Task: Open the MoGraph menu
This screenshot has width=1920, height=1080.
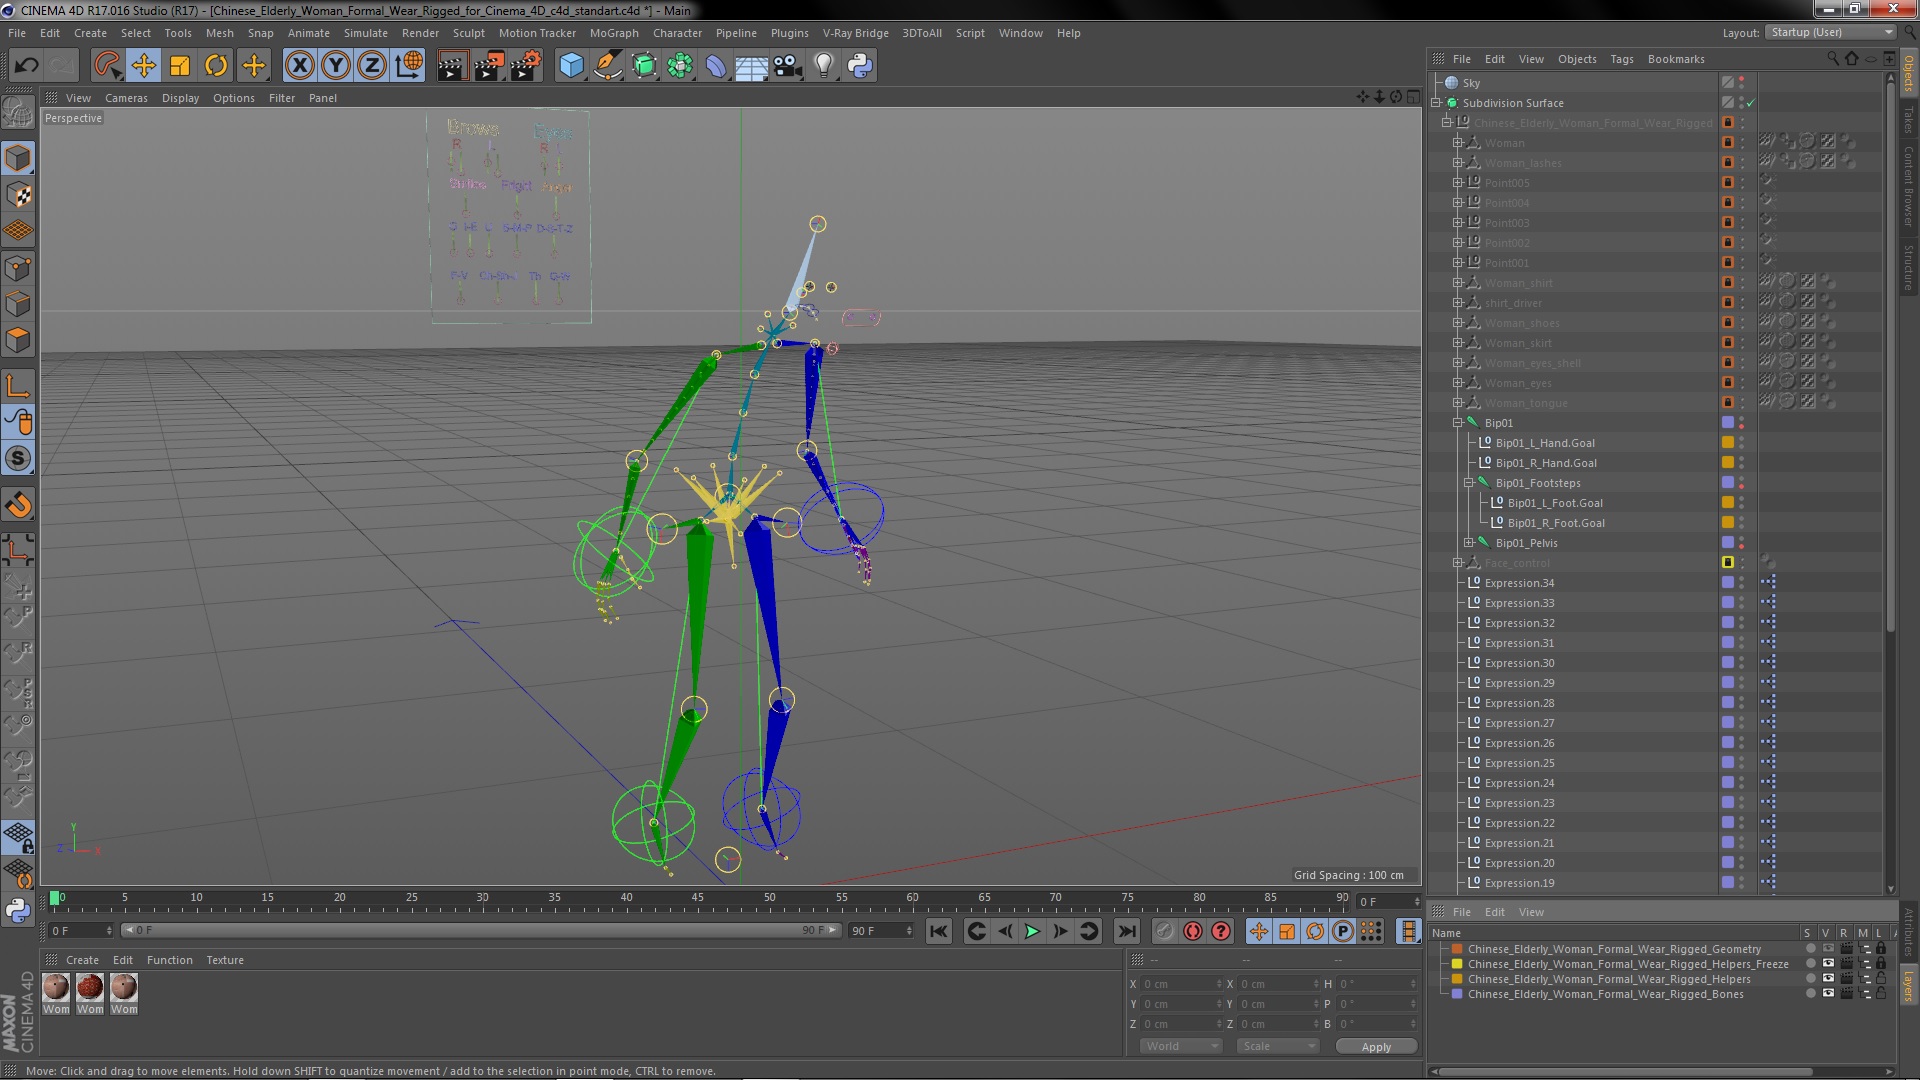Action: pyautogui.click(x=614, y=33)
